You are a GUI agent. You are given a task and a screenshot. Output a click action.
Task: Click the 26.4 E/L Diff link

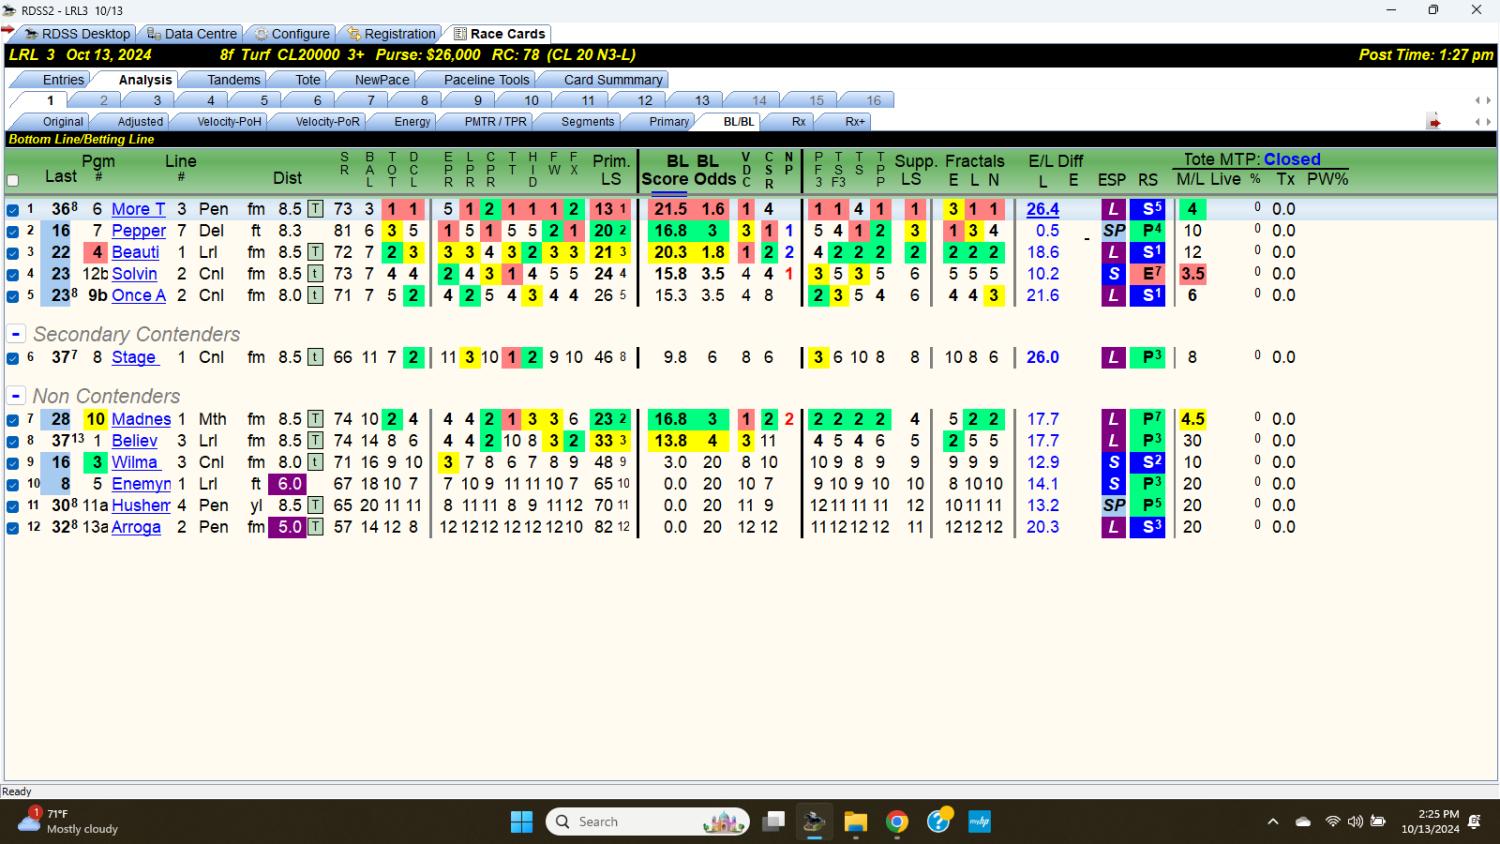pos(1042,209)
